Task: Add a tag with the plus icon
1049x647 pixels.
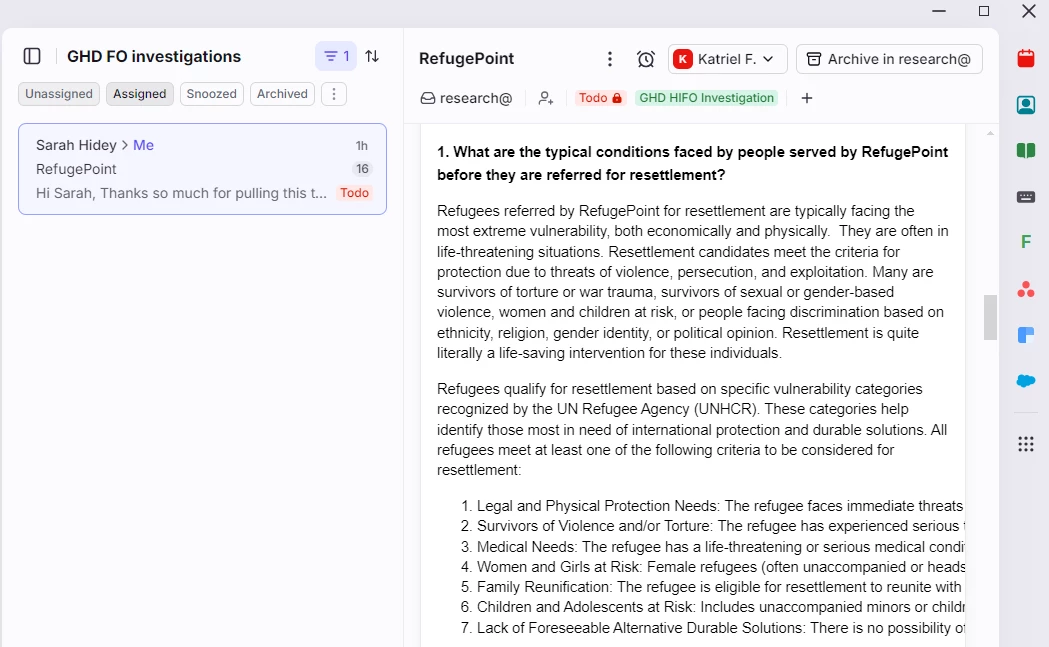Action: pos(807,98)
